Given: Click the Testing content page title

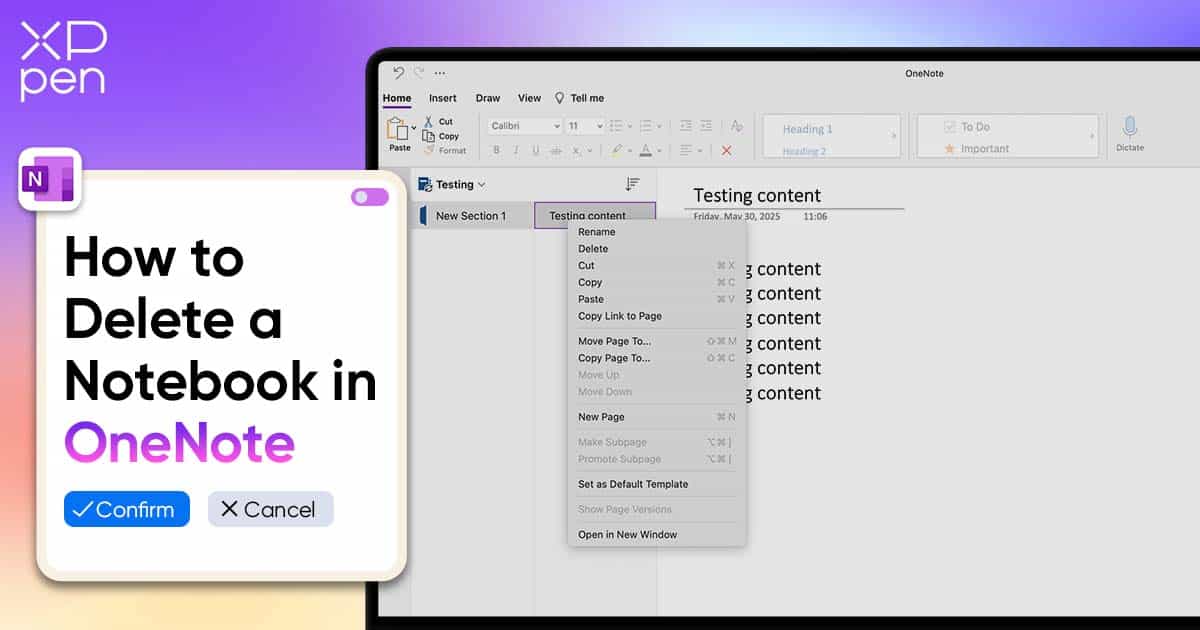Looking at the screenshot, I should [757, 196].
